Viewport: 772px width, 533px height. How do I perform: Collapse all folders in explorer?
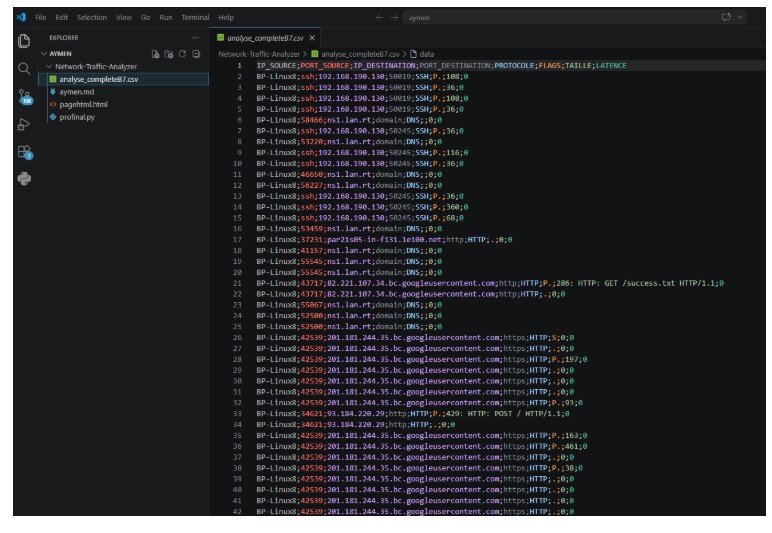click(x=196, y=54)
